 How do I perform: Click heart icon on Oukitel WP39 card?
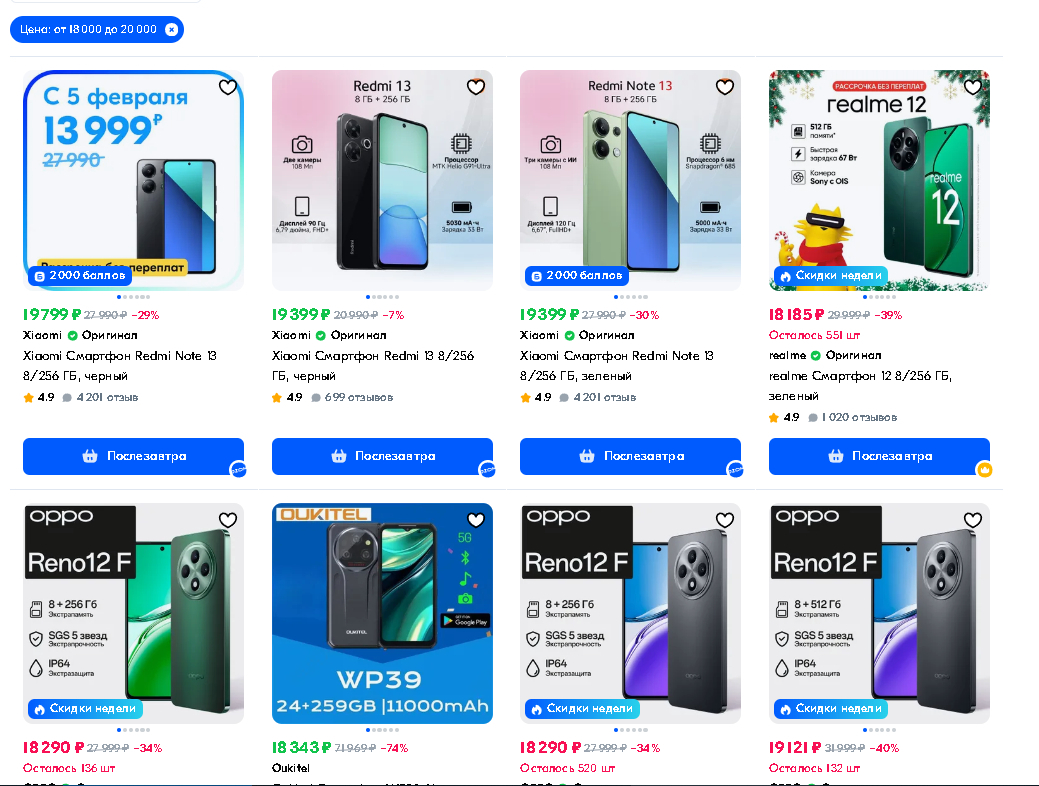(x=476, y=520)
